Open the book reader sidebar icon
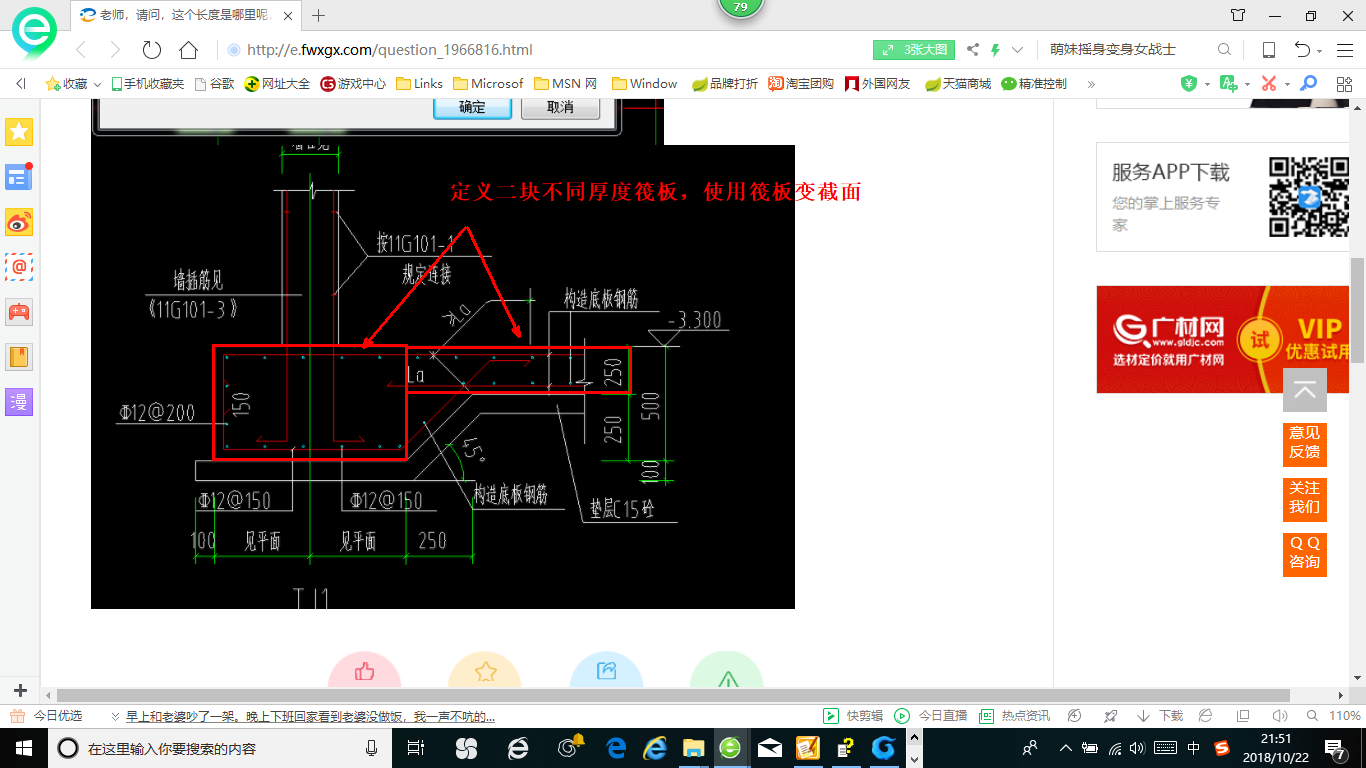Viewport: 1366px width, 768px height. pyautogui.click(x=19, y=357)
